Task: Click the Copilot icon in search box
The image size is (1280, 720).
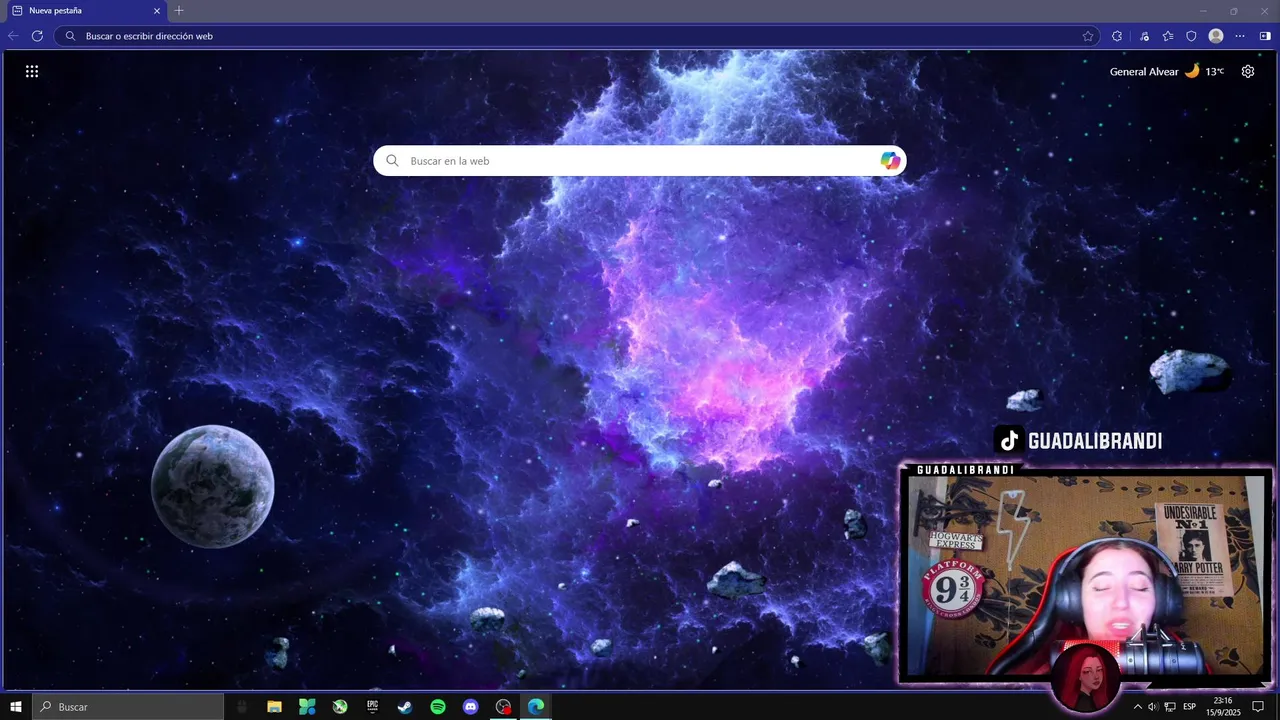Action: [x=890, y=161]
